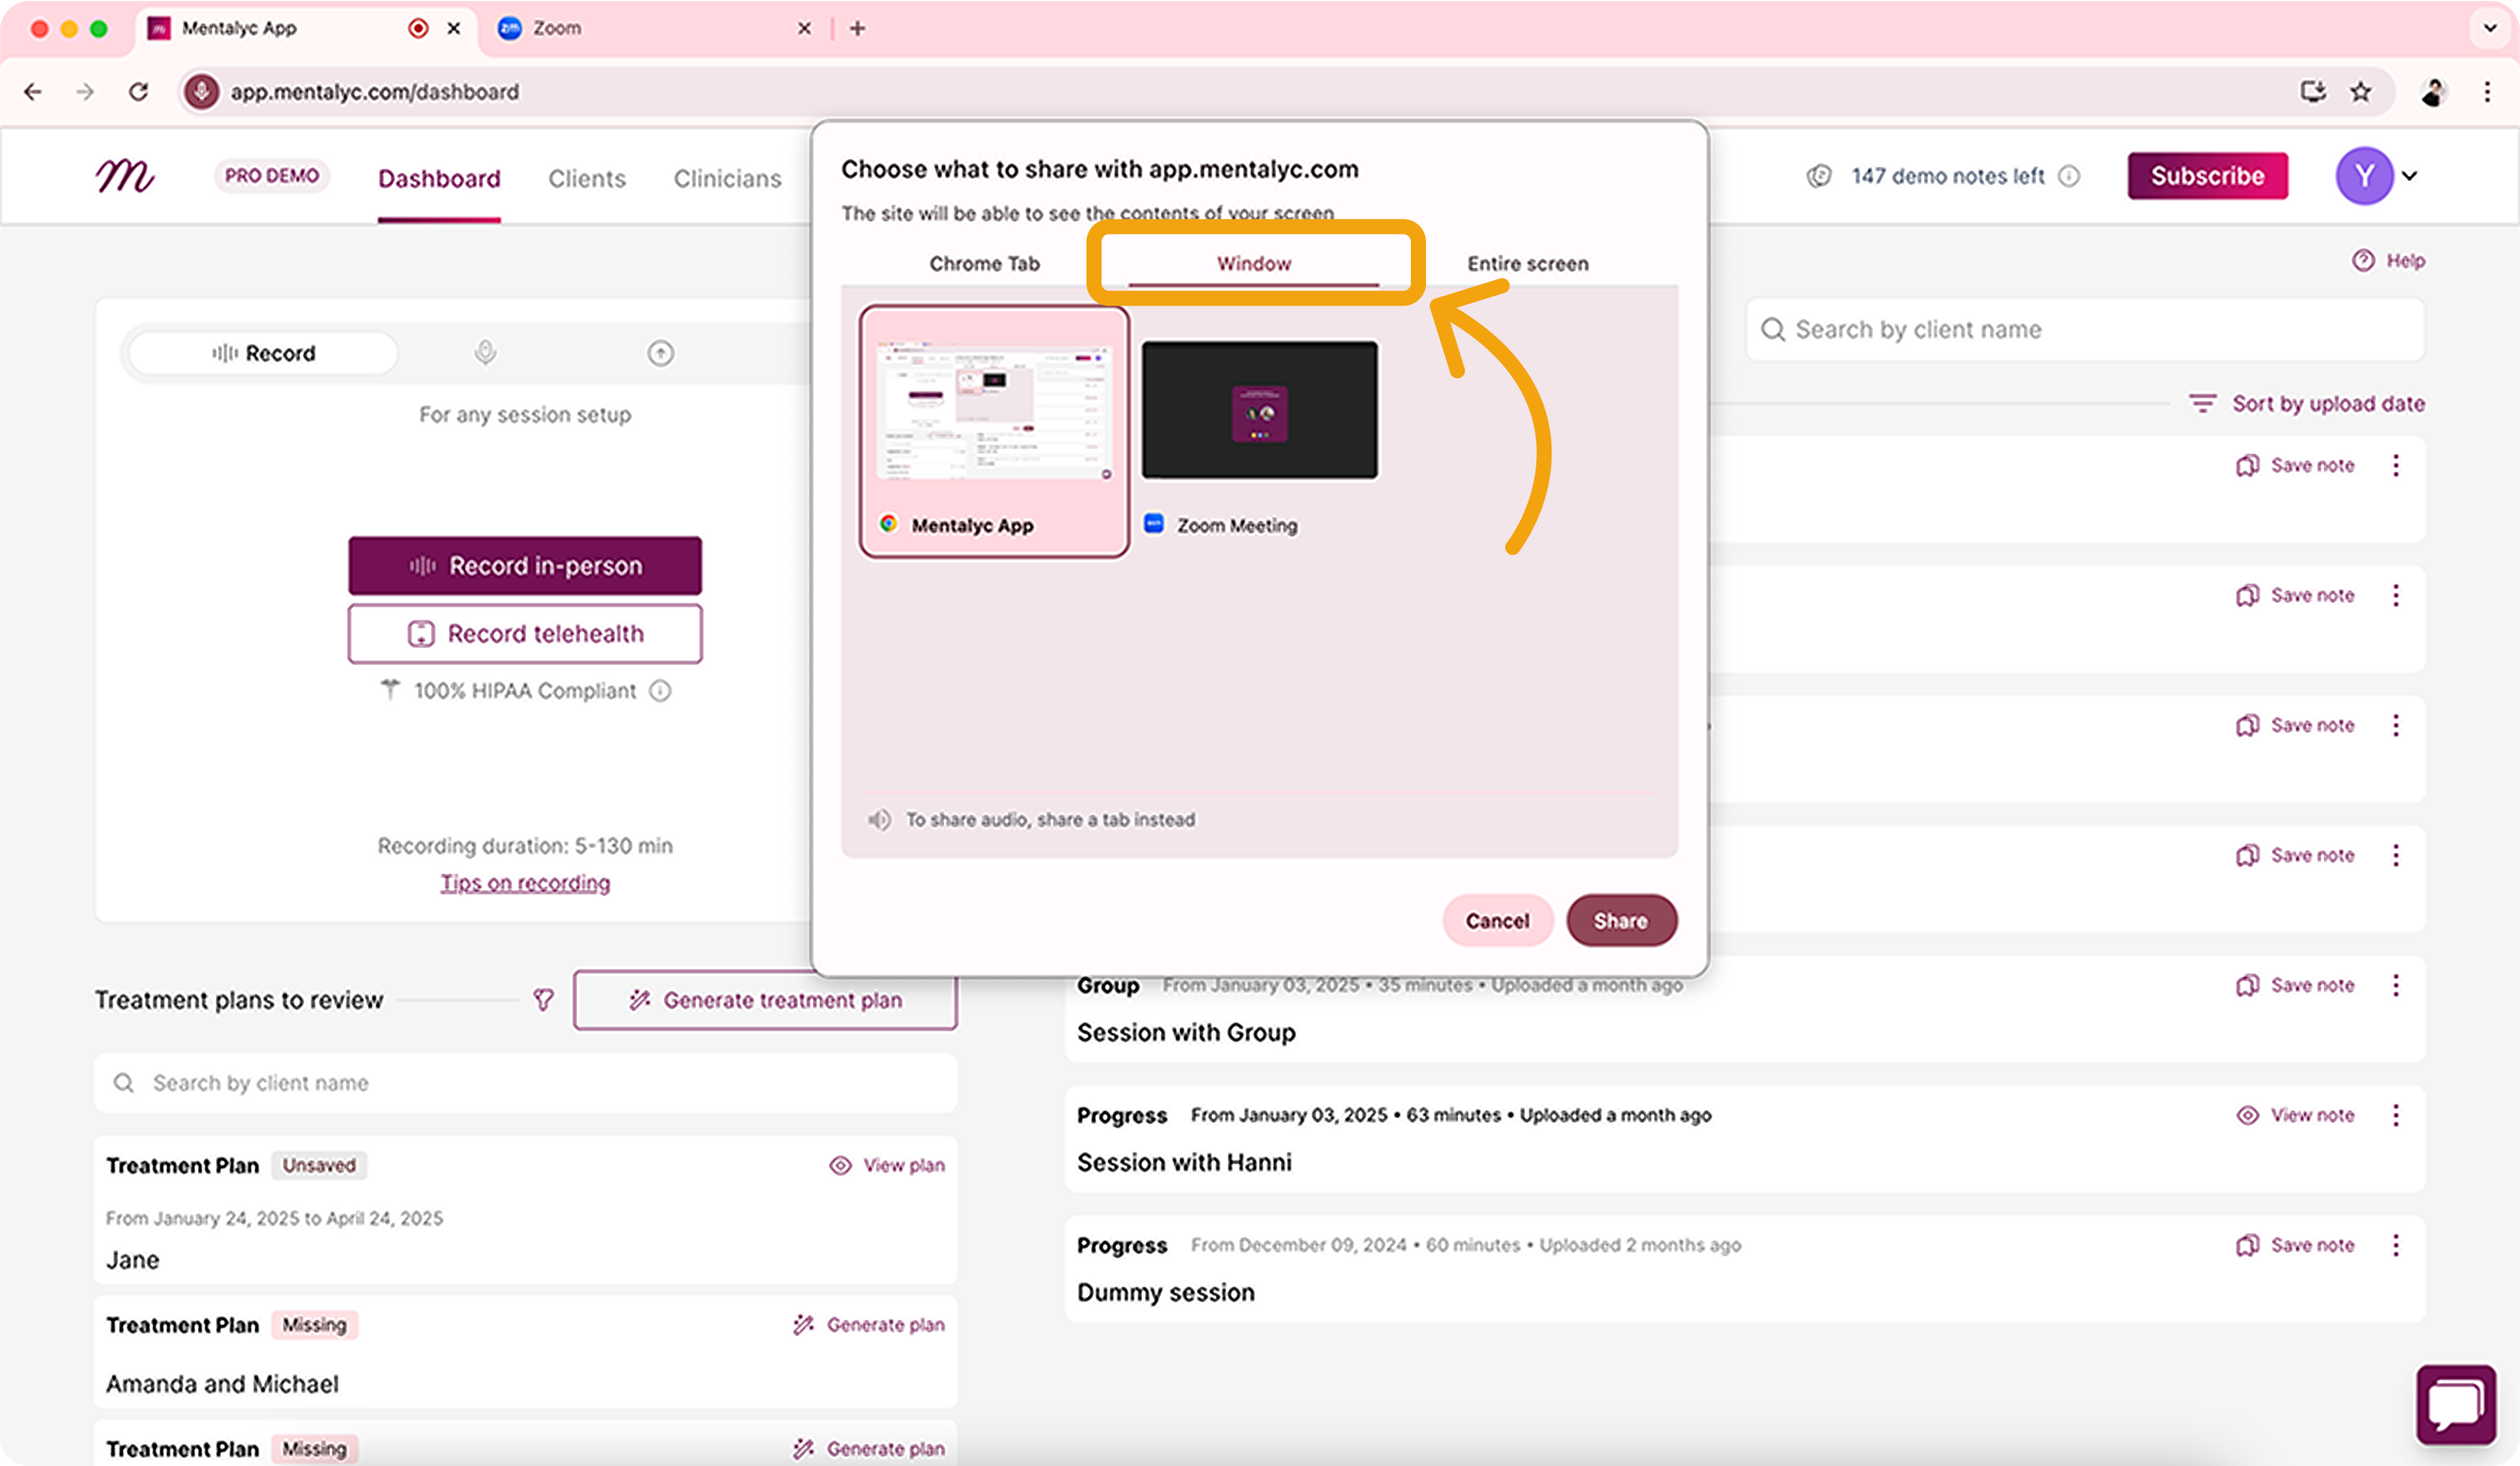Click Save note for Session with Group
2520x1466 pixels.
(x=2296, y=986)
